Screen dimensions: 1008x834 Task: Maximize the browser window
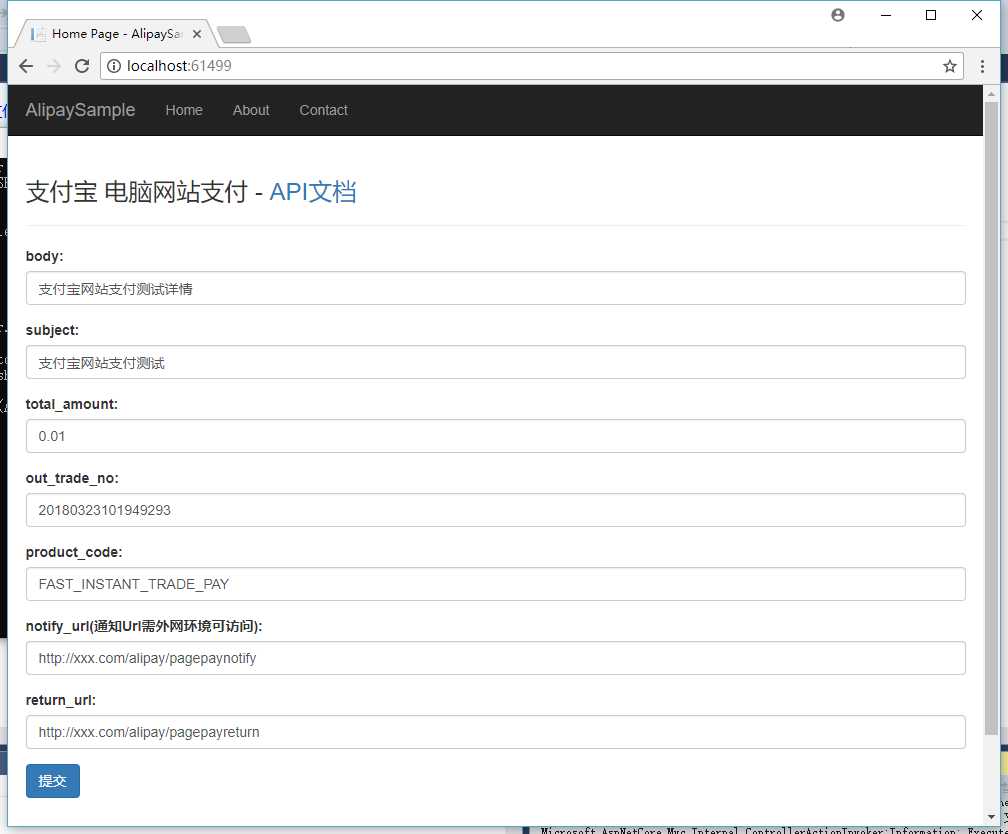pyautogui.click(x=931, y=15)
